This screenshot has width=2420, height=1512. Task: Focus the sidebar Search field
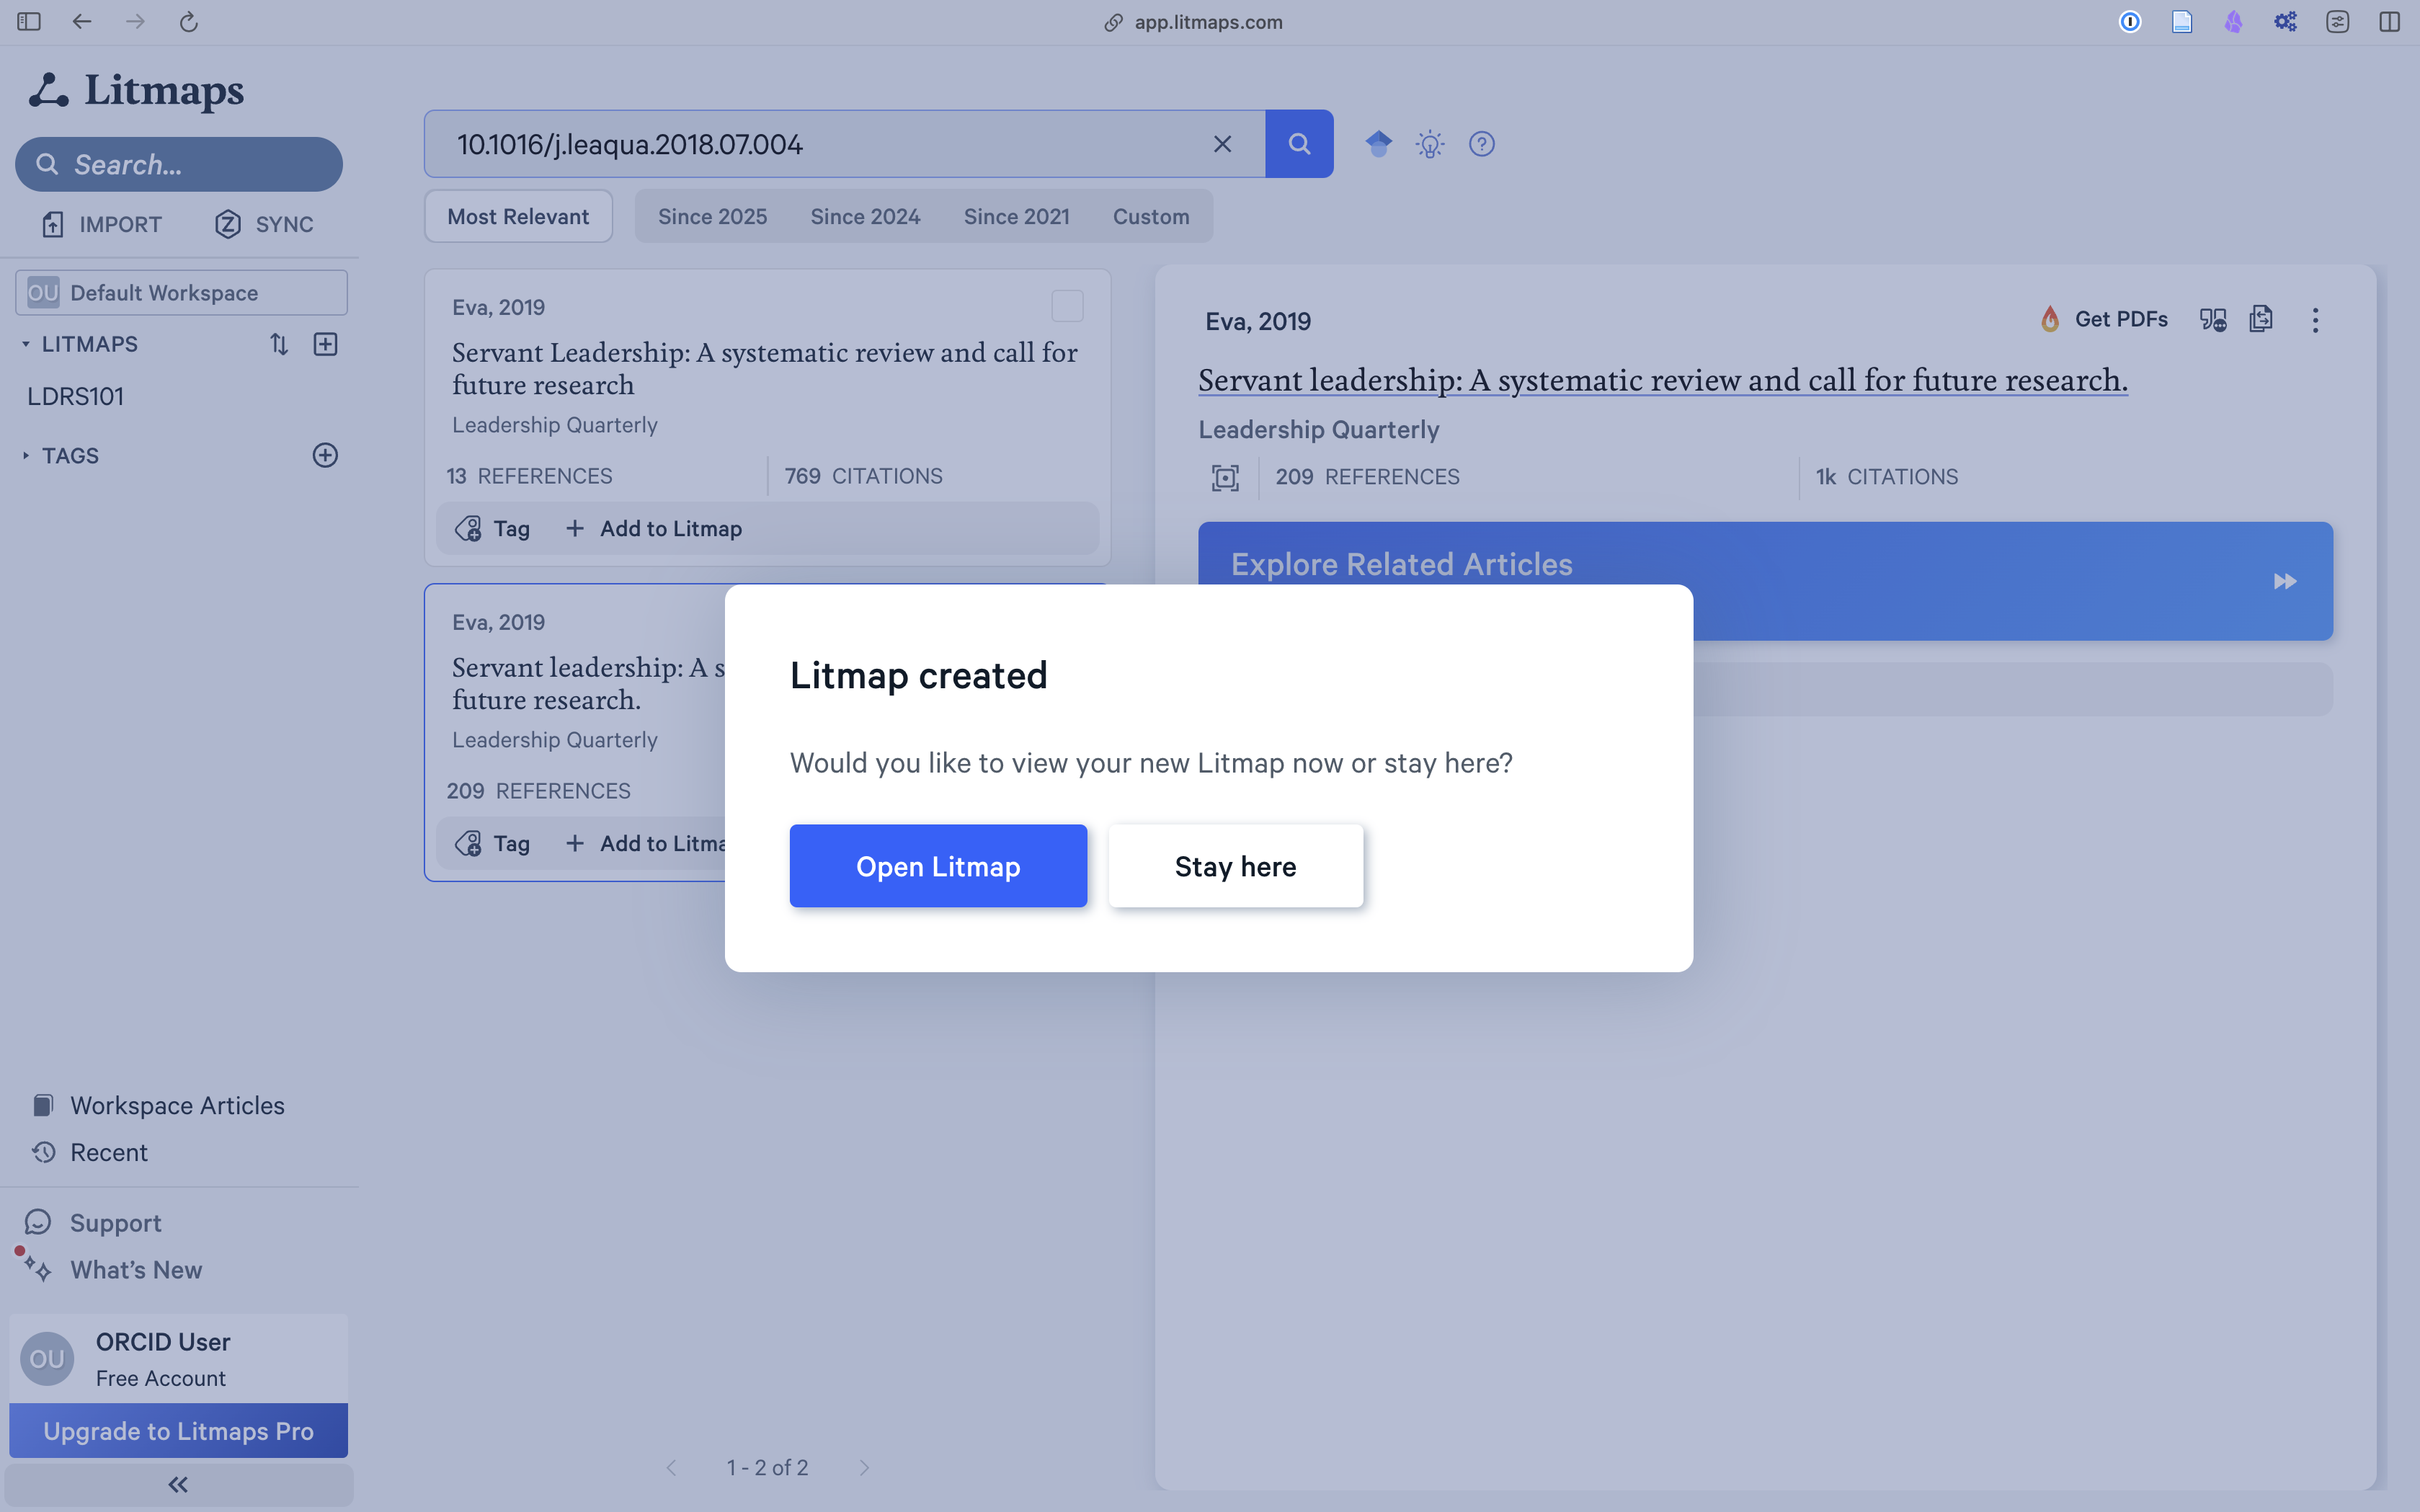179,164
